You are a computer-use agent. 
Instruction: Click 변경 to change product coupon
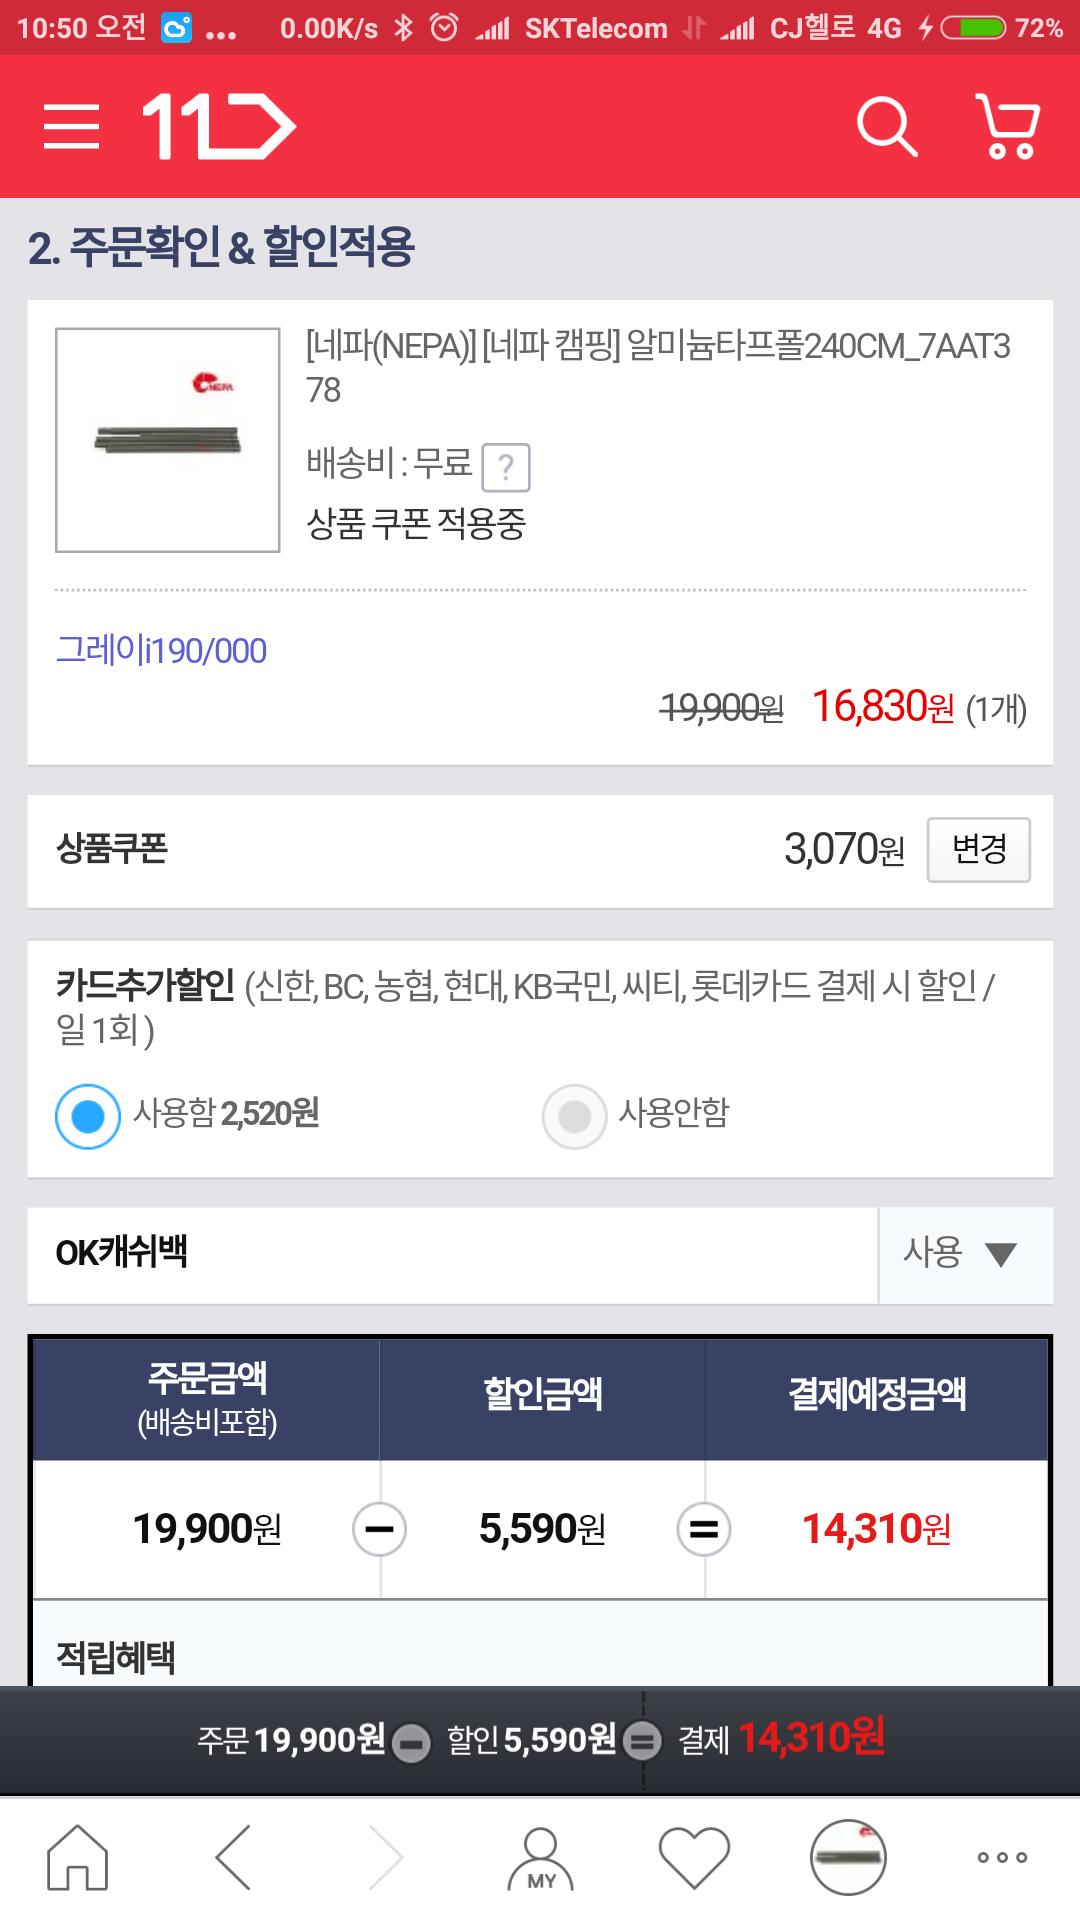coord(978,850)
